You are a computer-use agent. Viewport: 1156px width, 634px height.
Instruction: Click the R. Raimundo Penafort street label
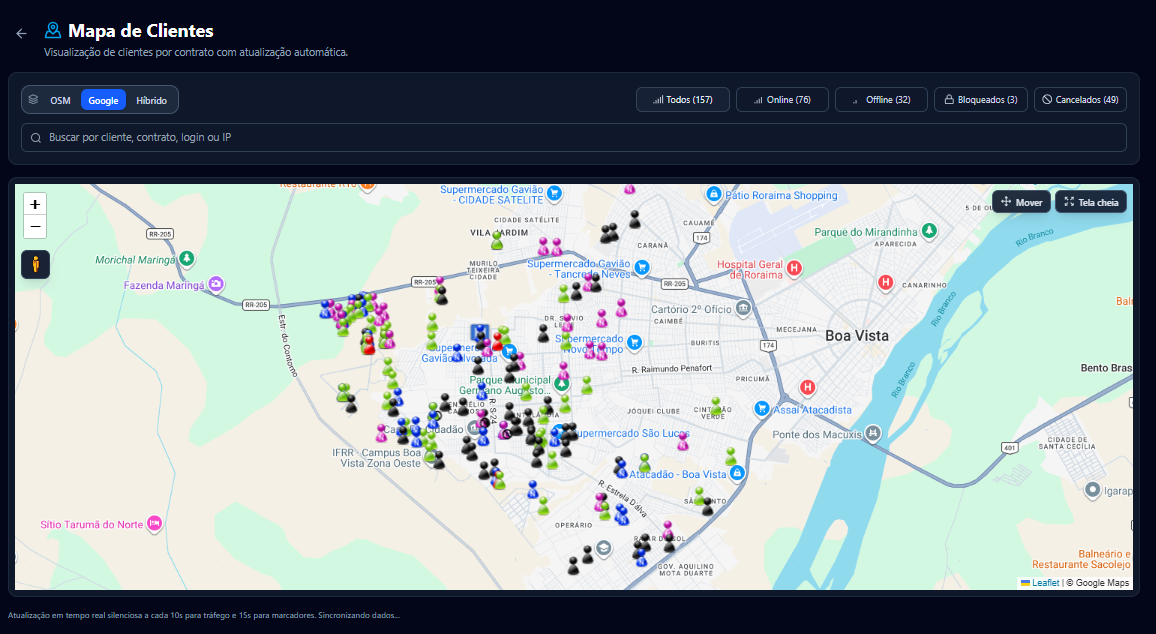tap(672, 369)
